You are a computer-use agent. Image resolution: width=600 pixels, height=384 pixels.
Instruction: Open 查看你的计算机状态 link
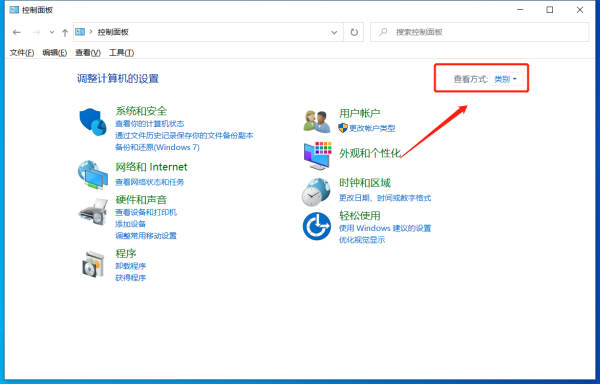click(150, 124)
